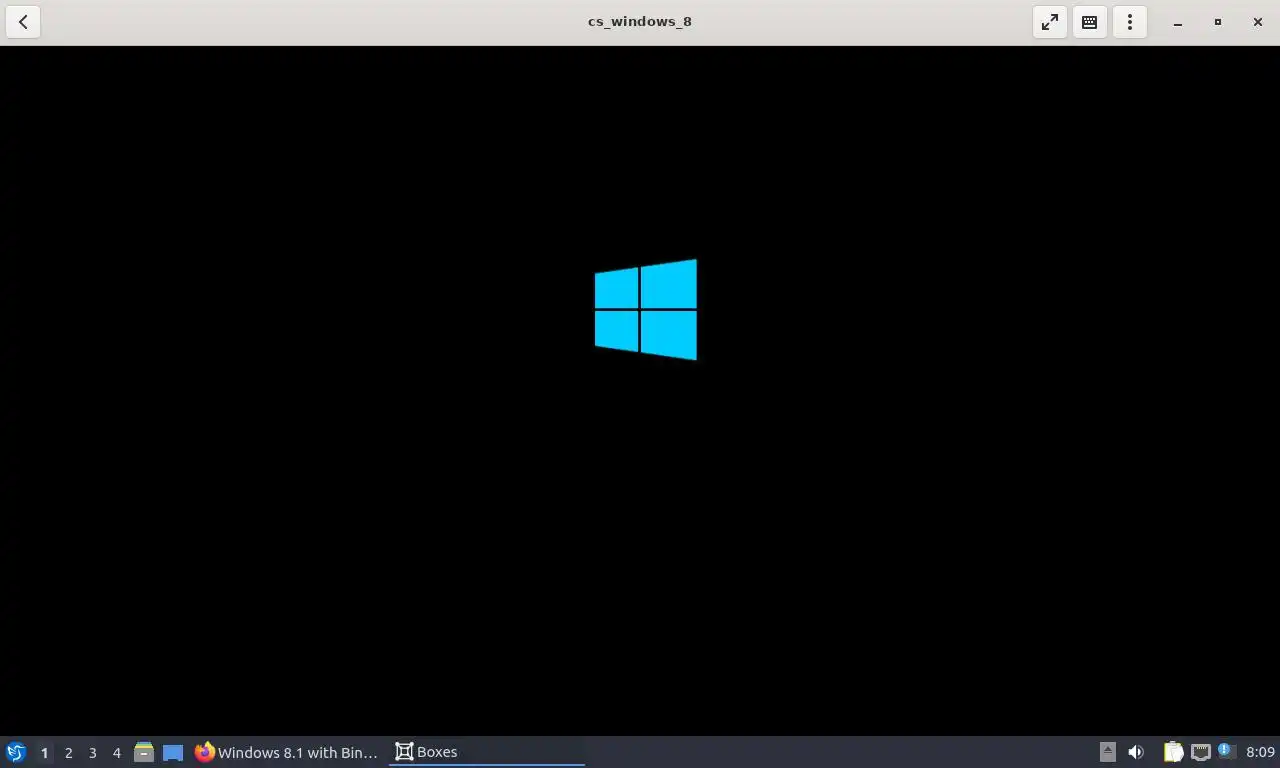The height and width of the screenshot is (768, 1280).
Task: Maximize the cs_windows_8 window
Action: [x=1218, y=22]
